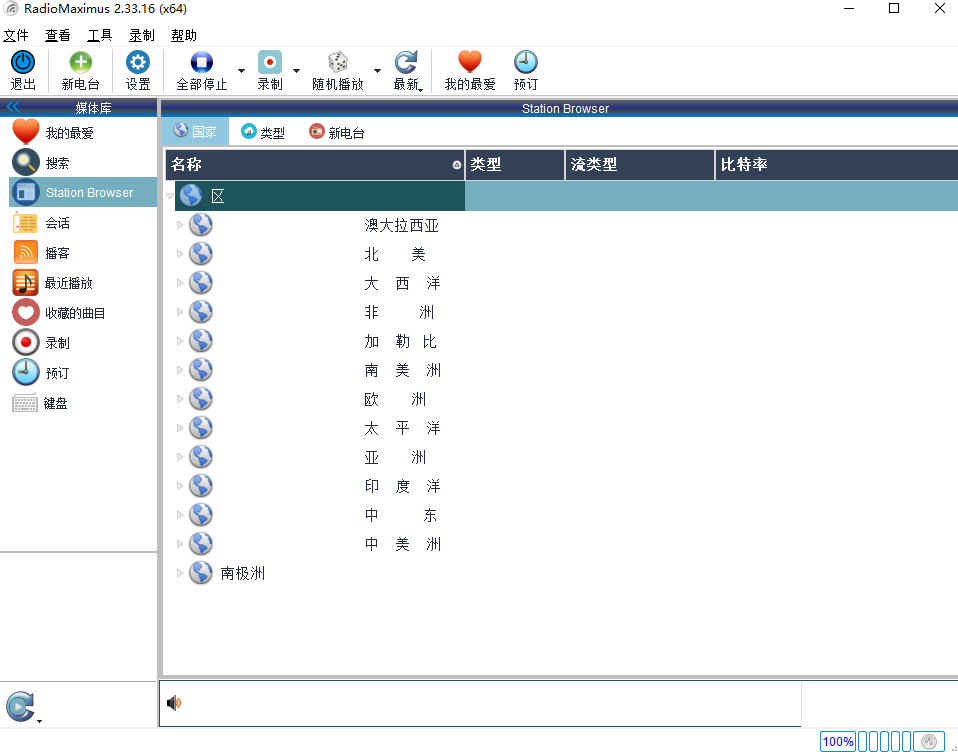Refresh using the 最新 toolbar icon
This screenshot has width=958, height=752.
(x=406, y=62)
